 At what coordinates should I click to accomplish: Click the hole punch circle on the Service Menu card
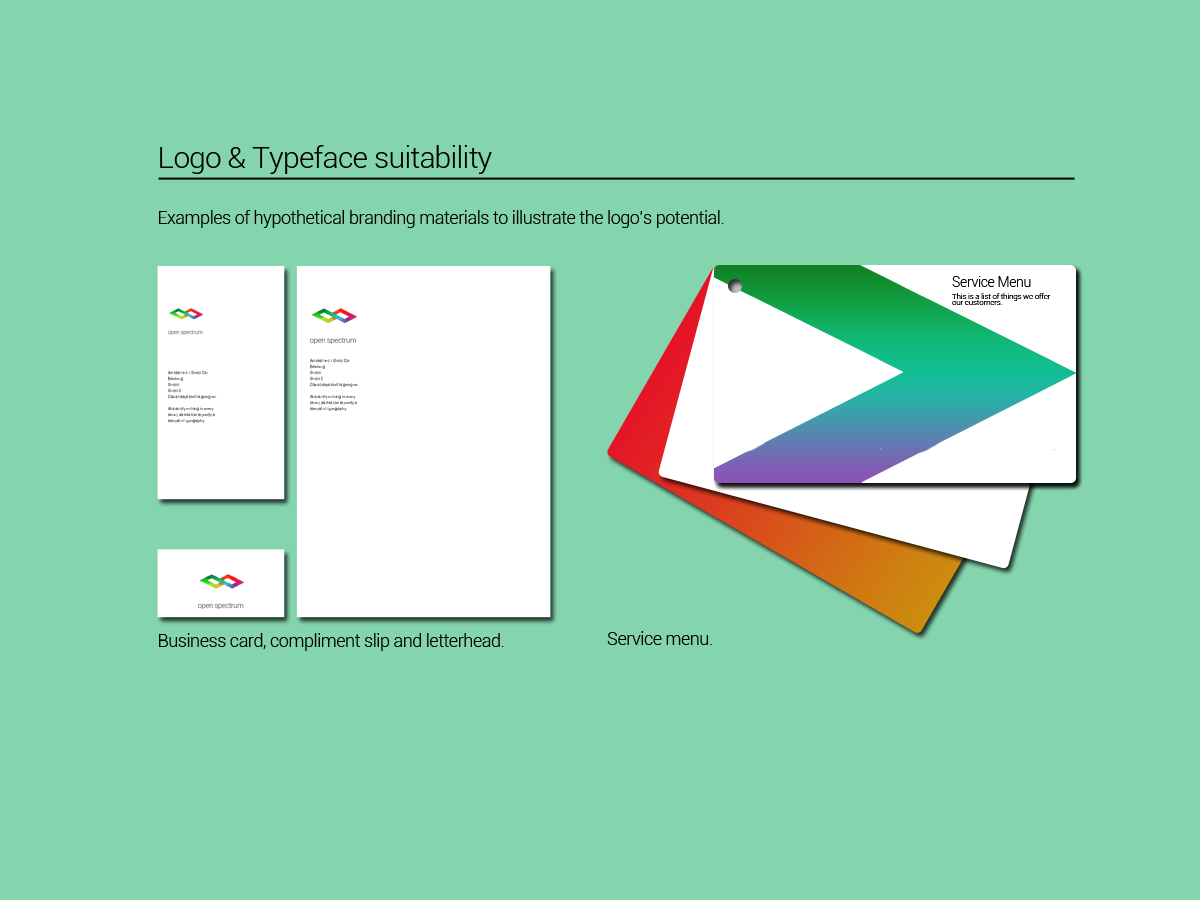click(x=737, y=285)
